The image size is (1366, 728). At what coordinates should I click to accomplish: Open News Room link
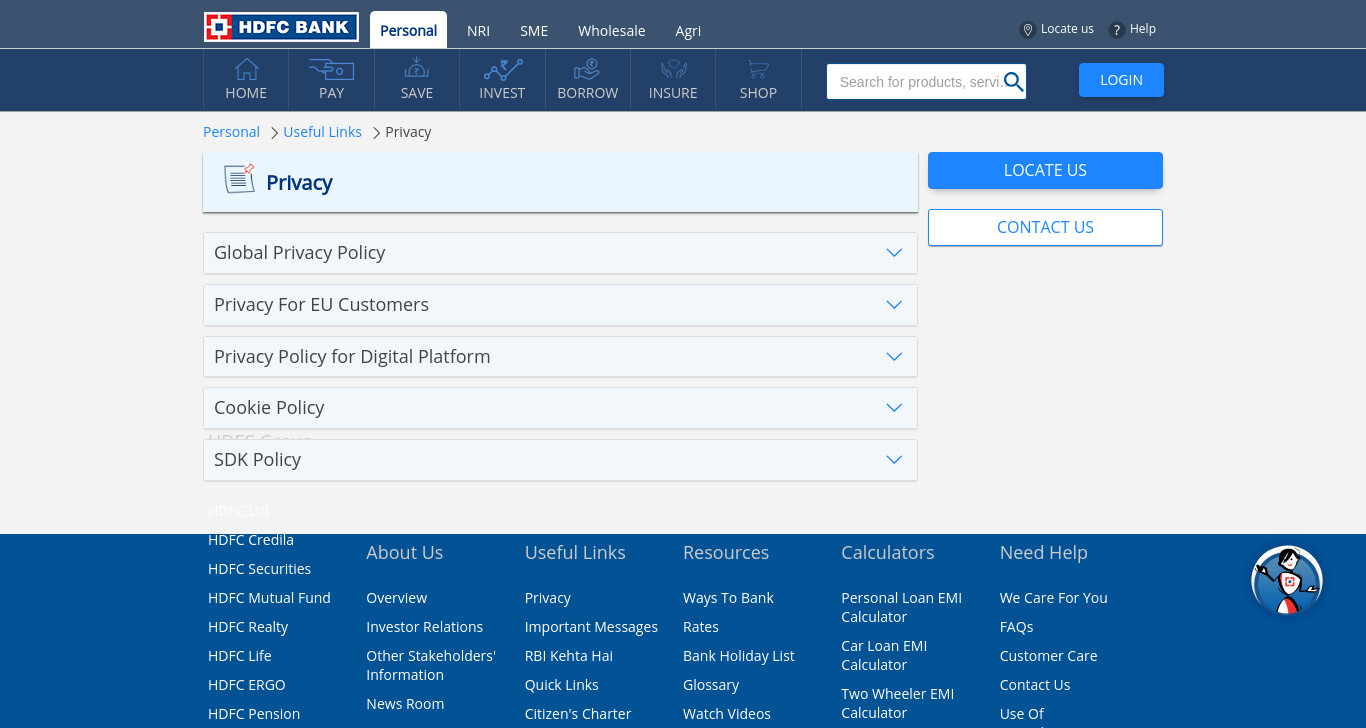[405, 704]
